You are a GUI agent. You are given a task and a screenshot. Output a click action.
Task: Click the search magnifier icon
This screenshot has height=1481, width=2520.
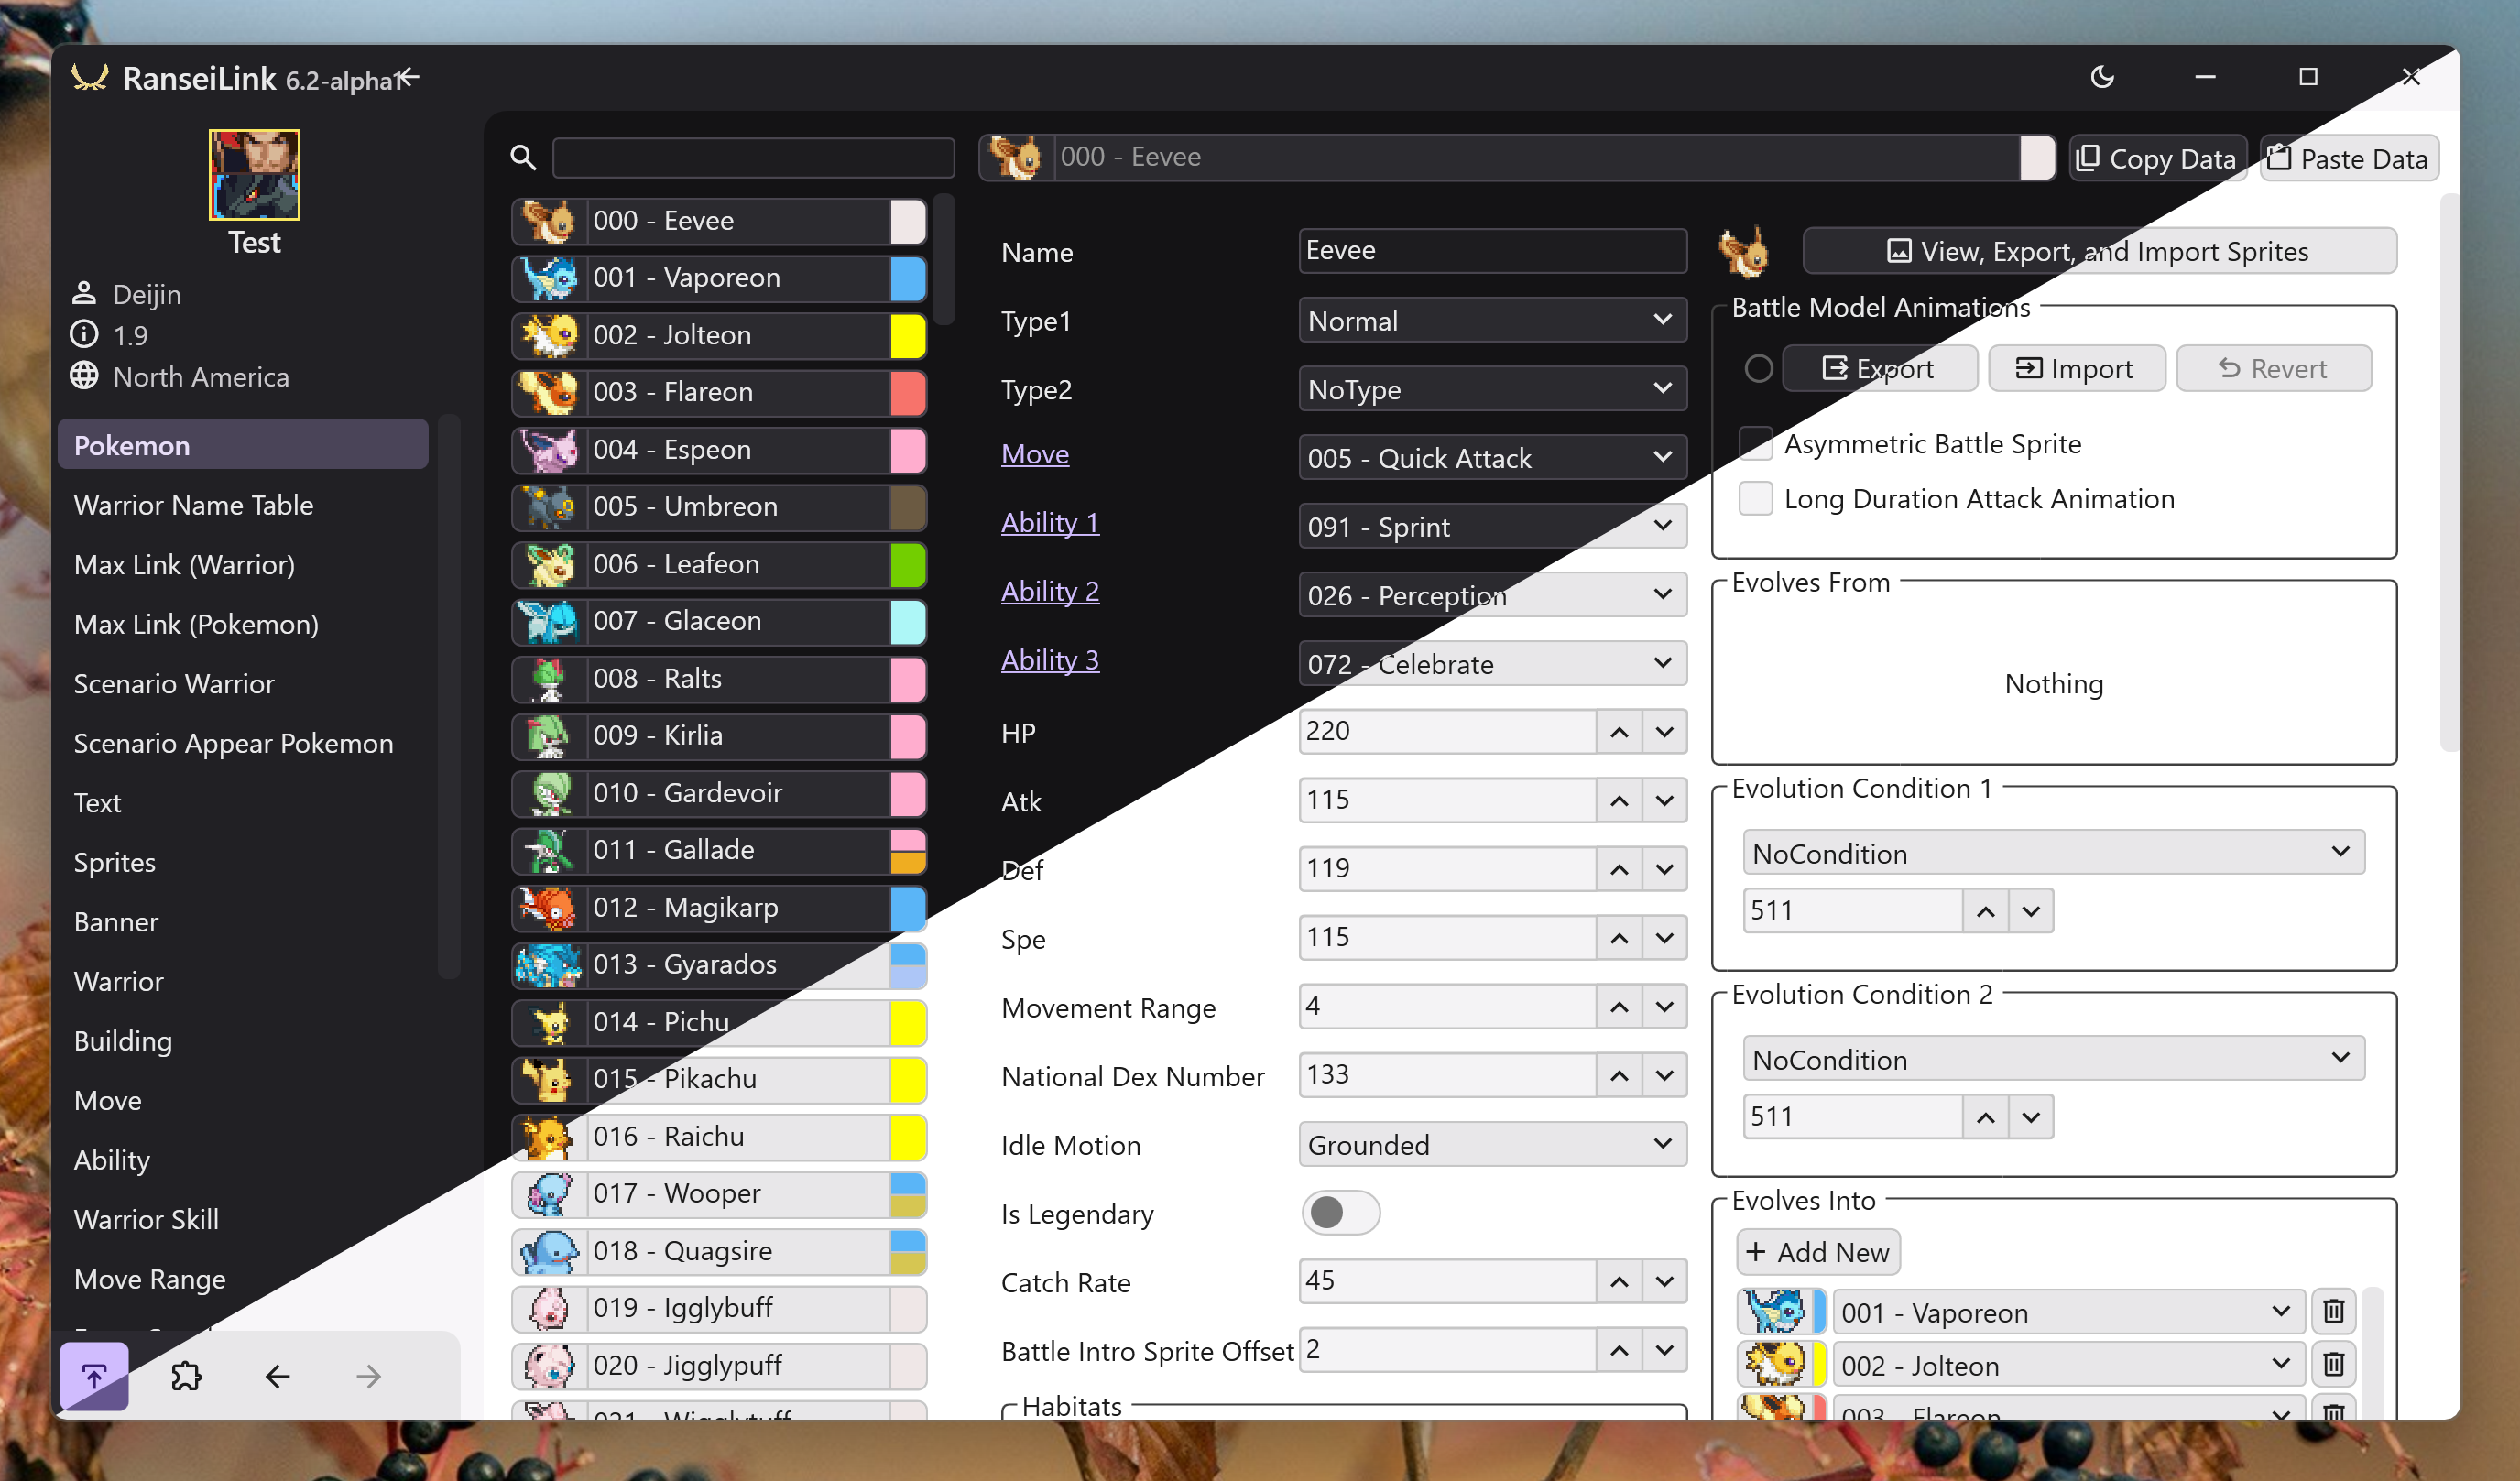point(522,157)
